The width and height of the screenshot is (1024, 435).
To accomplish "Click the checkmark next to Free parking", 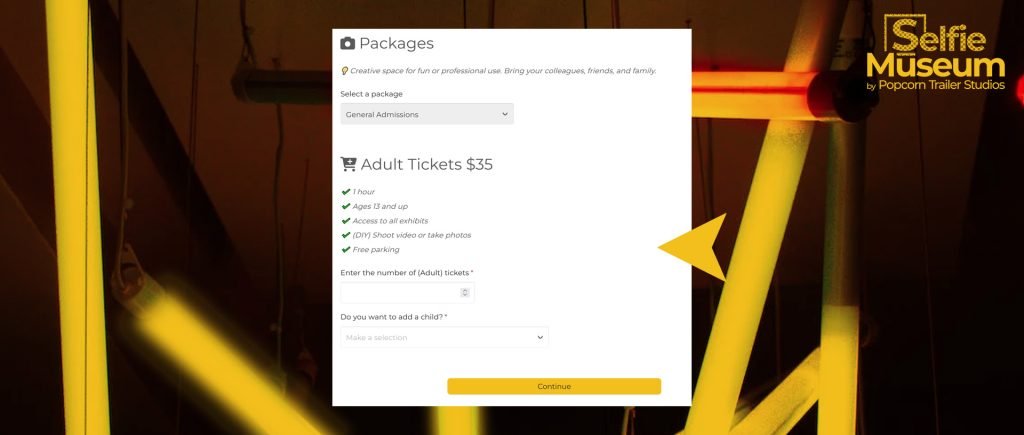I will click(x=346, y=250).
